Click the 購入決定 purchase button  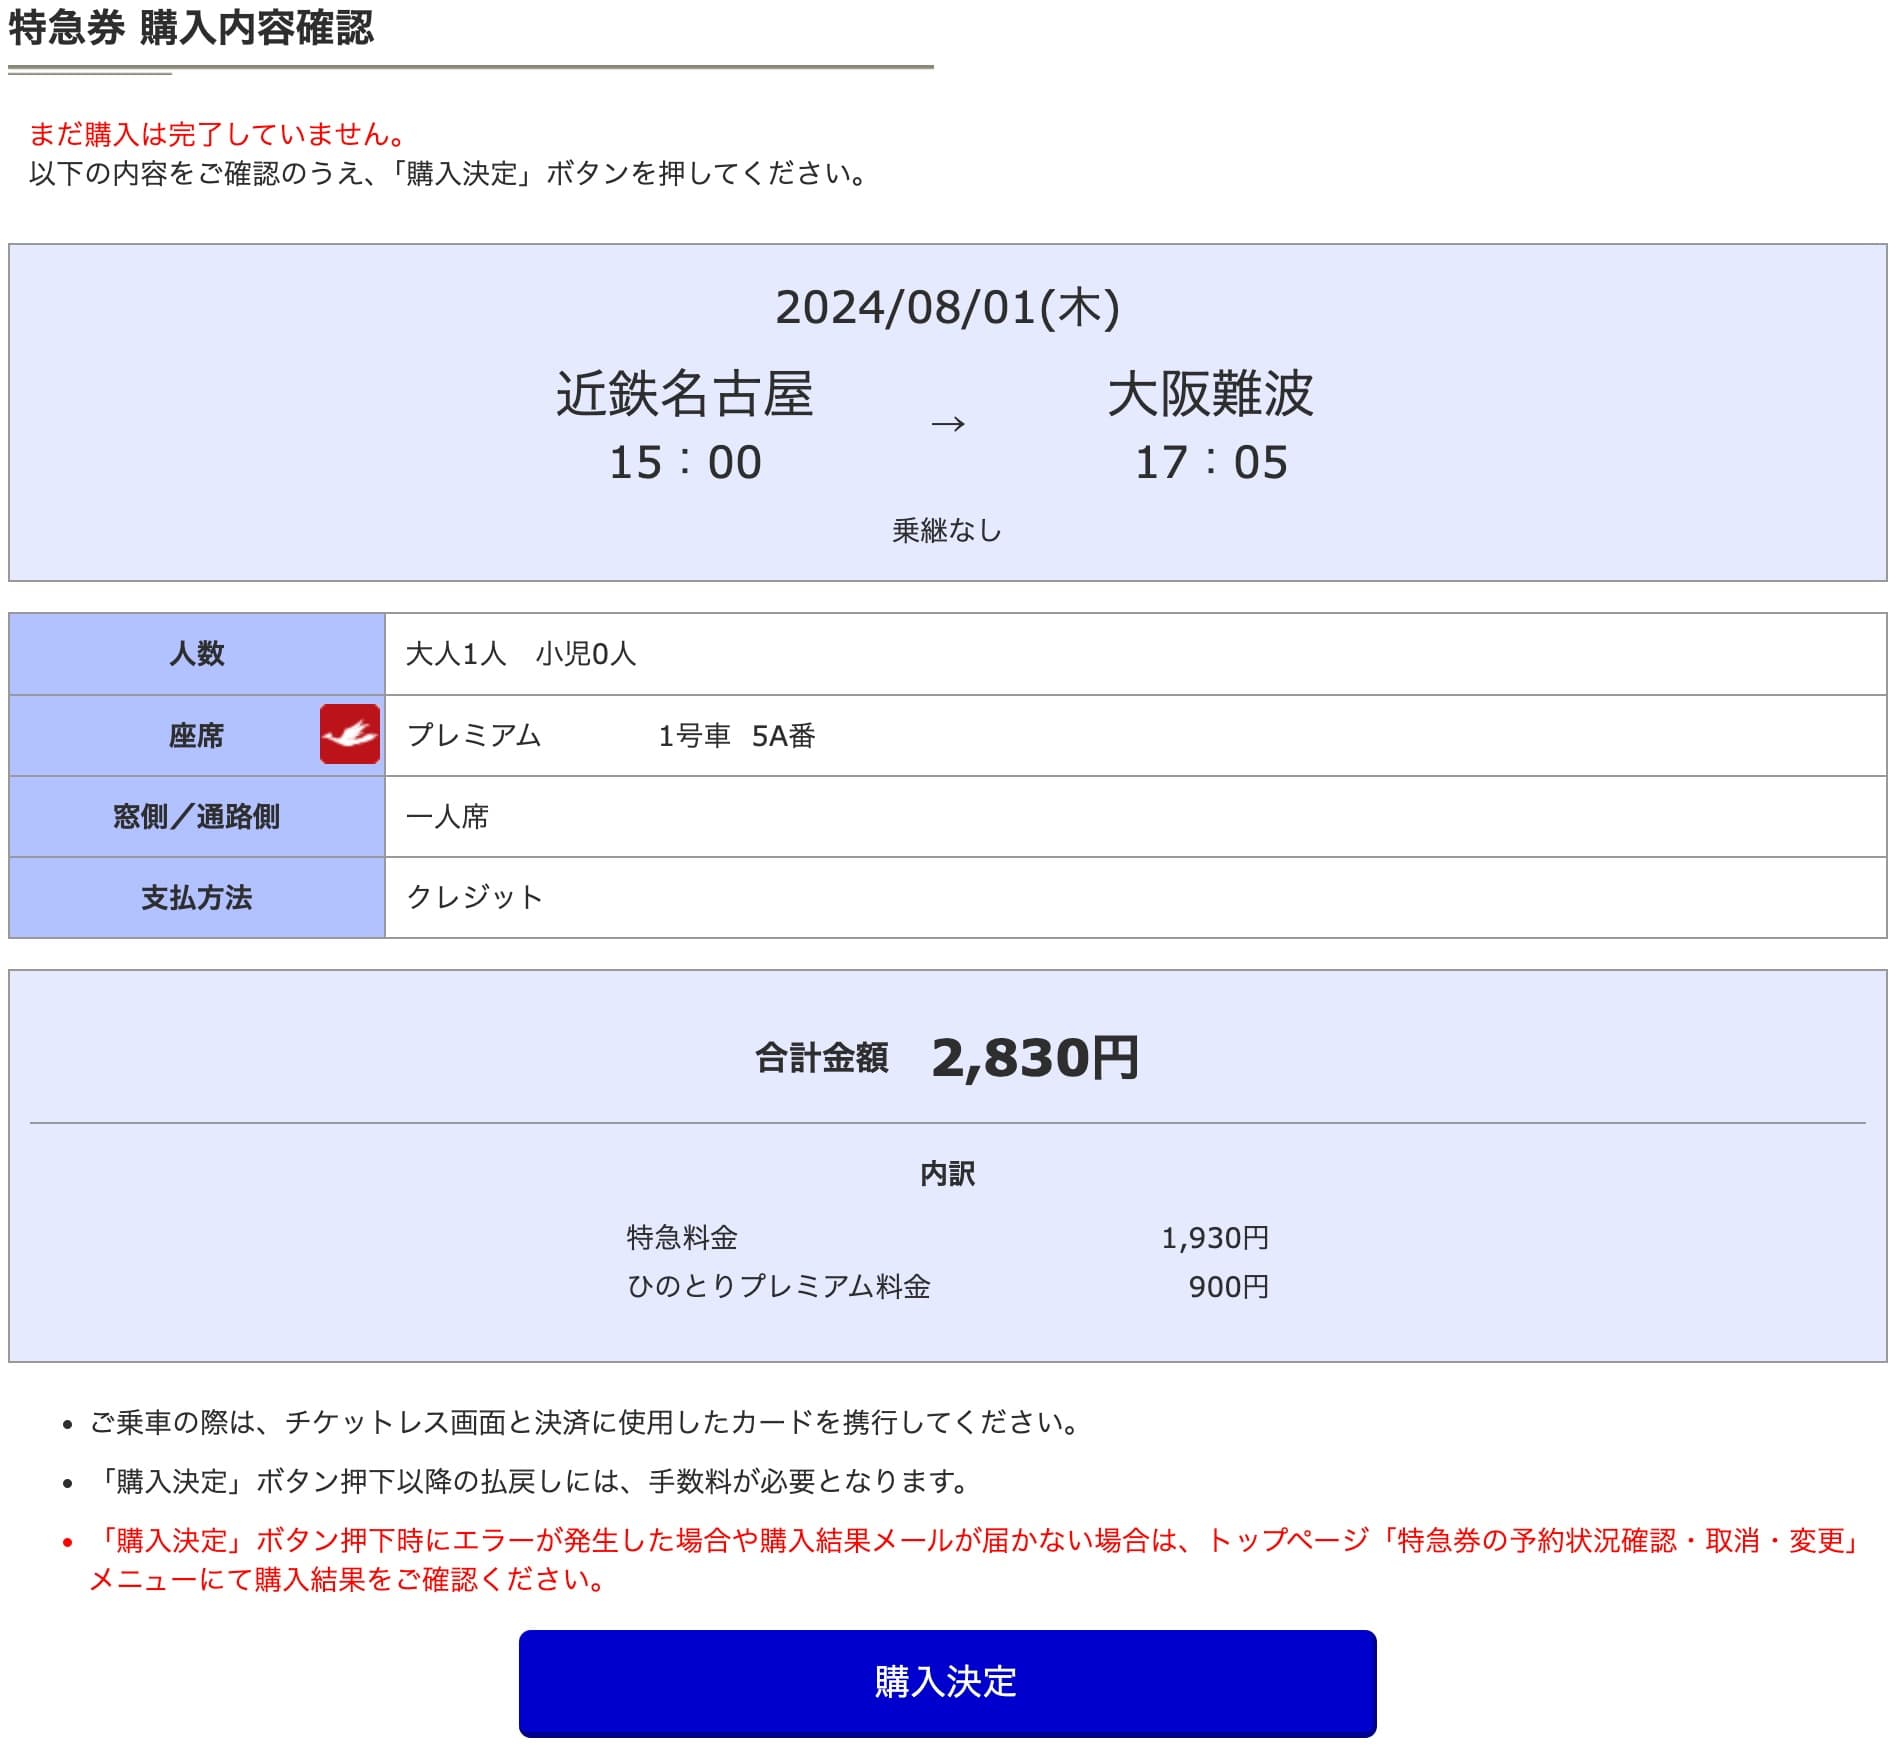tap(947, 1682)
